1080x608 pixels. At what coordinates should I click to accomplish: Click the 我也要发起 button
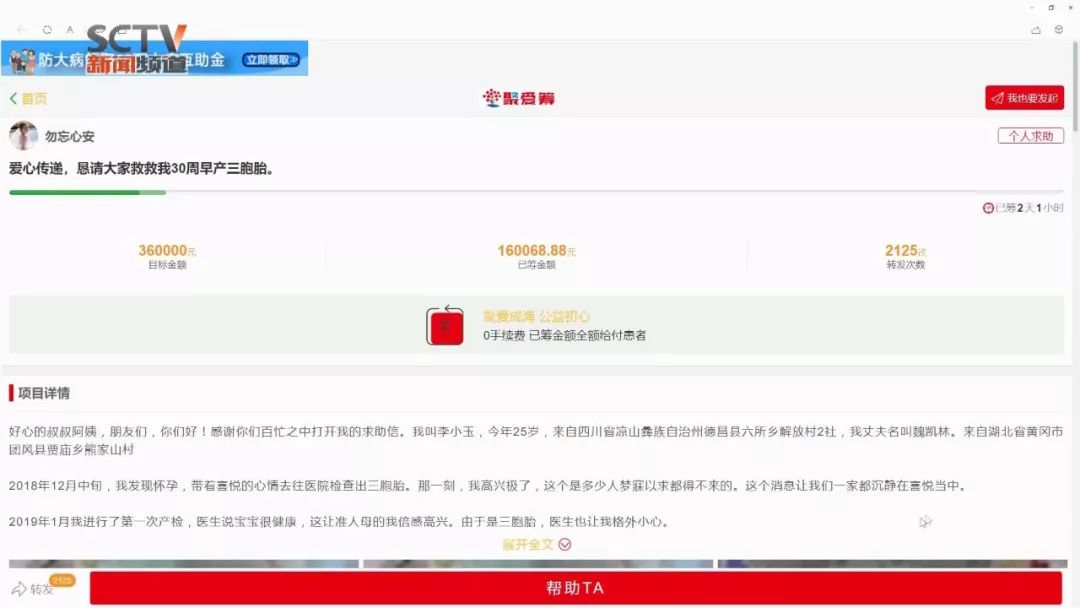(x=1024, y=98)
